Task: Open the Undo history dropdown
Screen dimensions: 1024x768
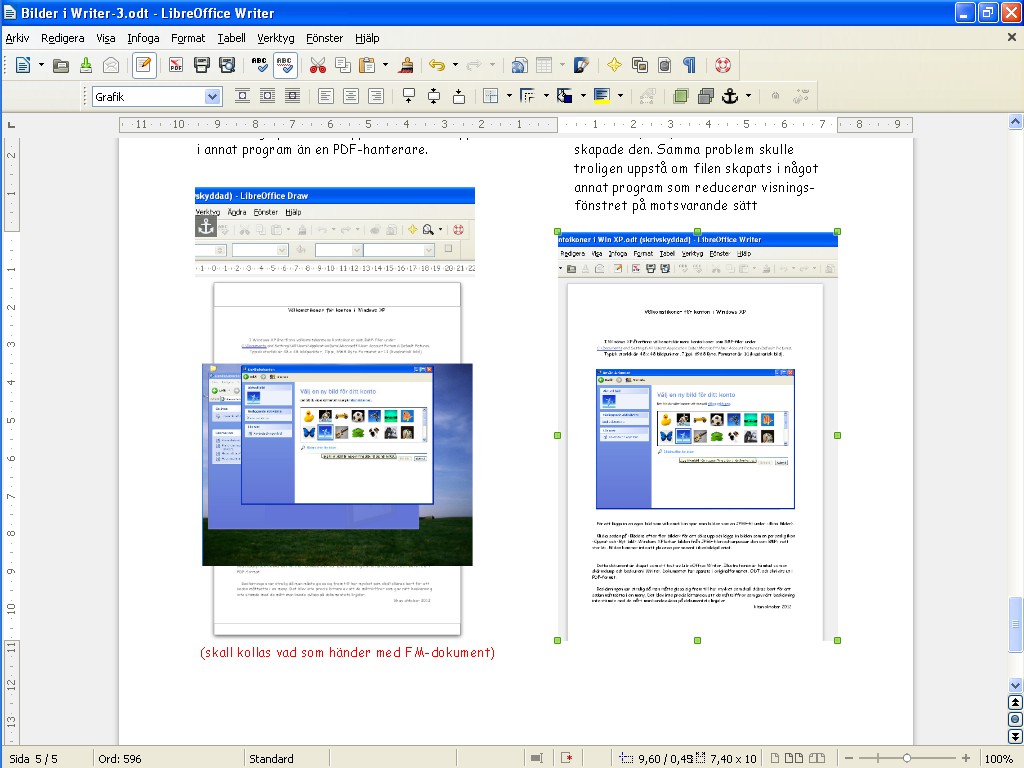Action: tap(455, 65)
